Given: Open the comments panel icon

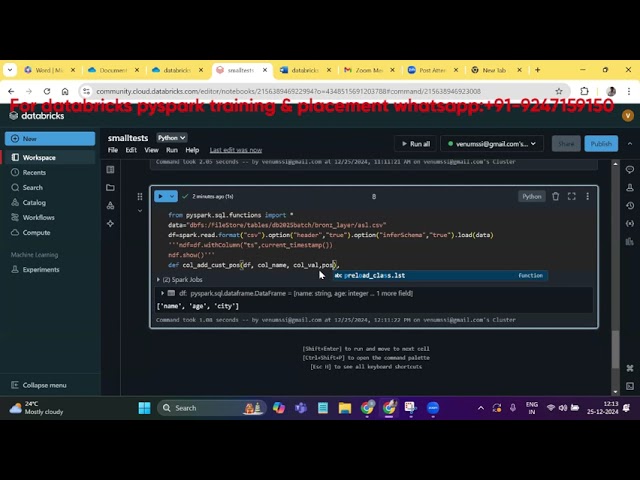Looking at the screenshot, I should pyautogui.click(x=630, y=169).
